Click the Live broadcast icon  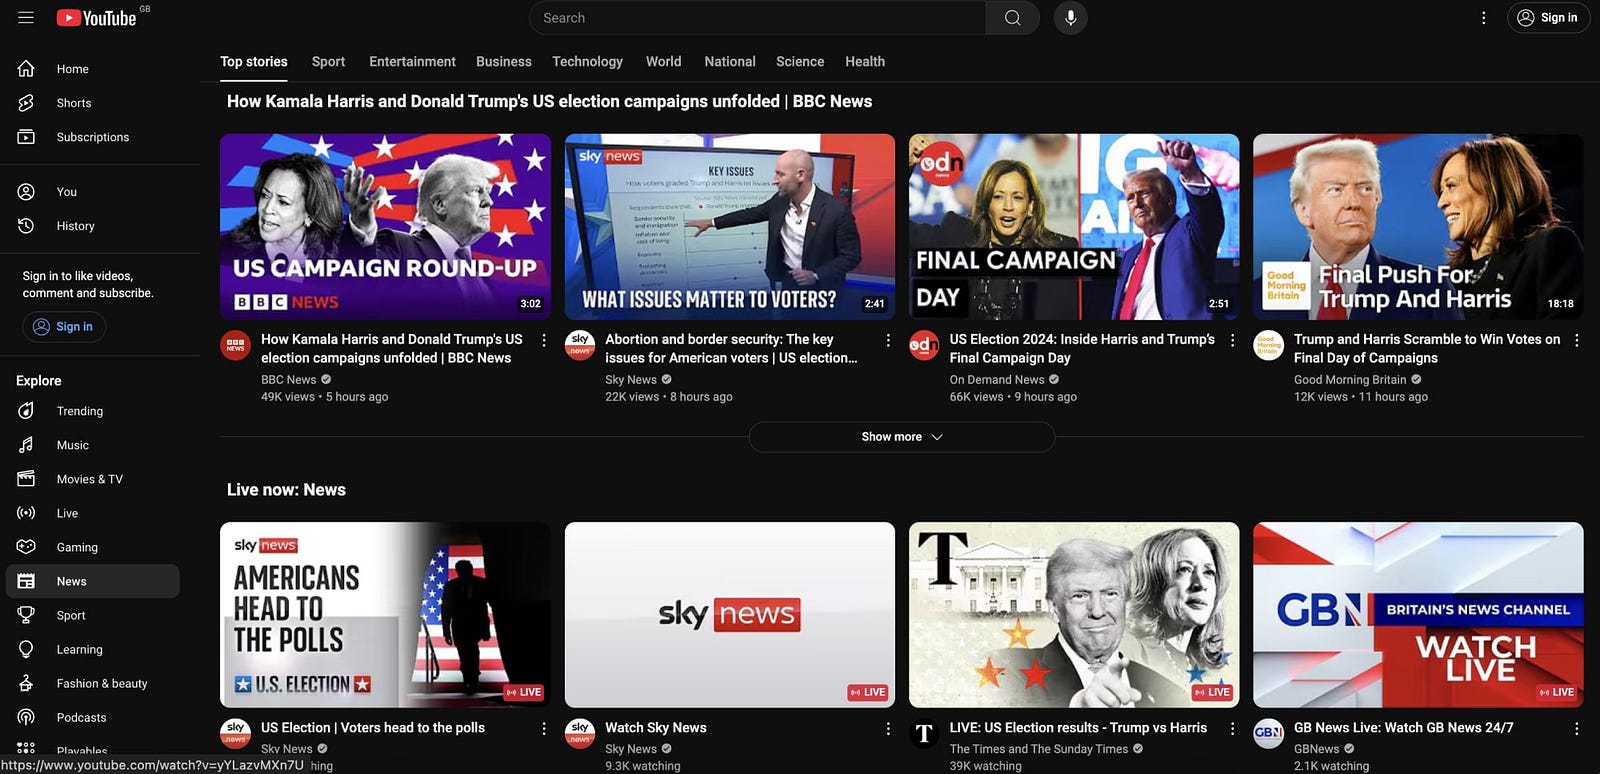pos(26,513)
